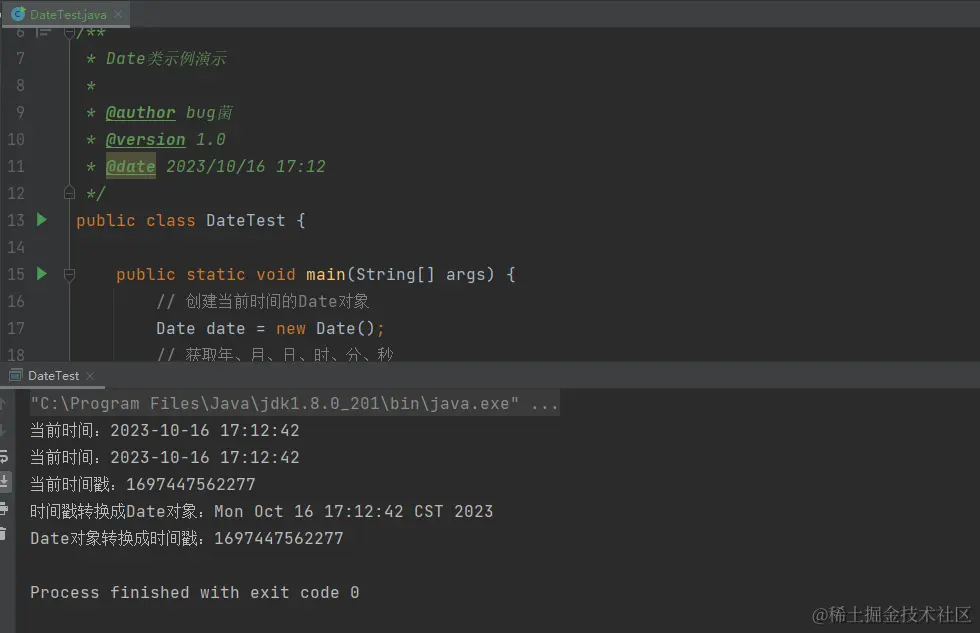
Task: Toggle soft-wrap in the run console
Action: tap(4, 457)
